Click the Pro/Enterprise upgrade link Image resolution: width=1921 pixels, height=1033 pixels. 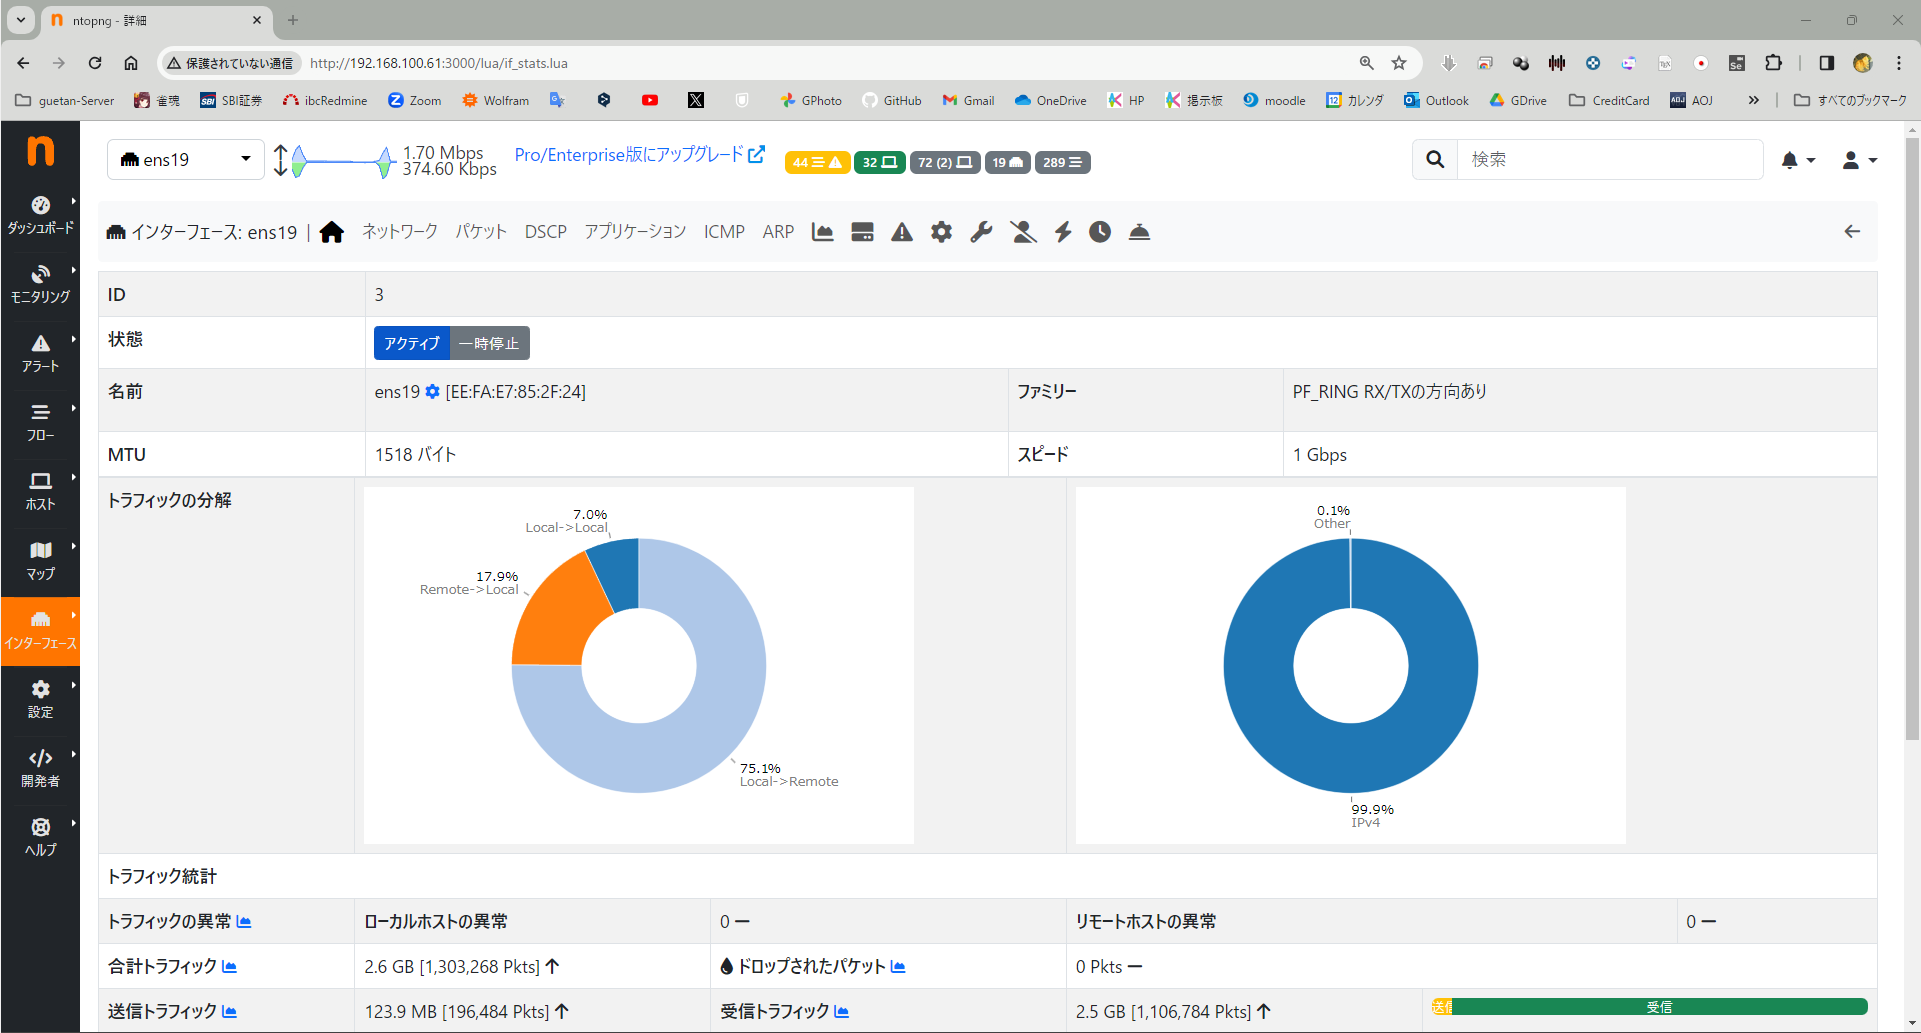pyautogui.click(x=639, y=155)
